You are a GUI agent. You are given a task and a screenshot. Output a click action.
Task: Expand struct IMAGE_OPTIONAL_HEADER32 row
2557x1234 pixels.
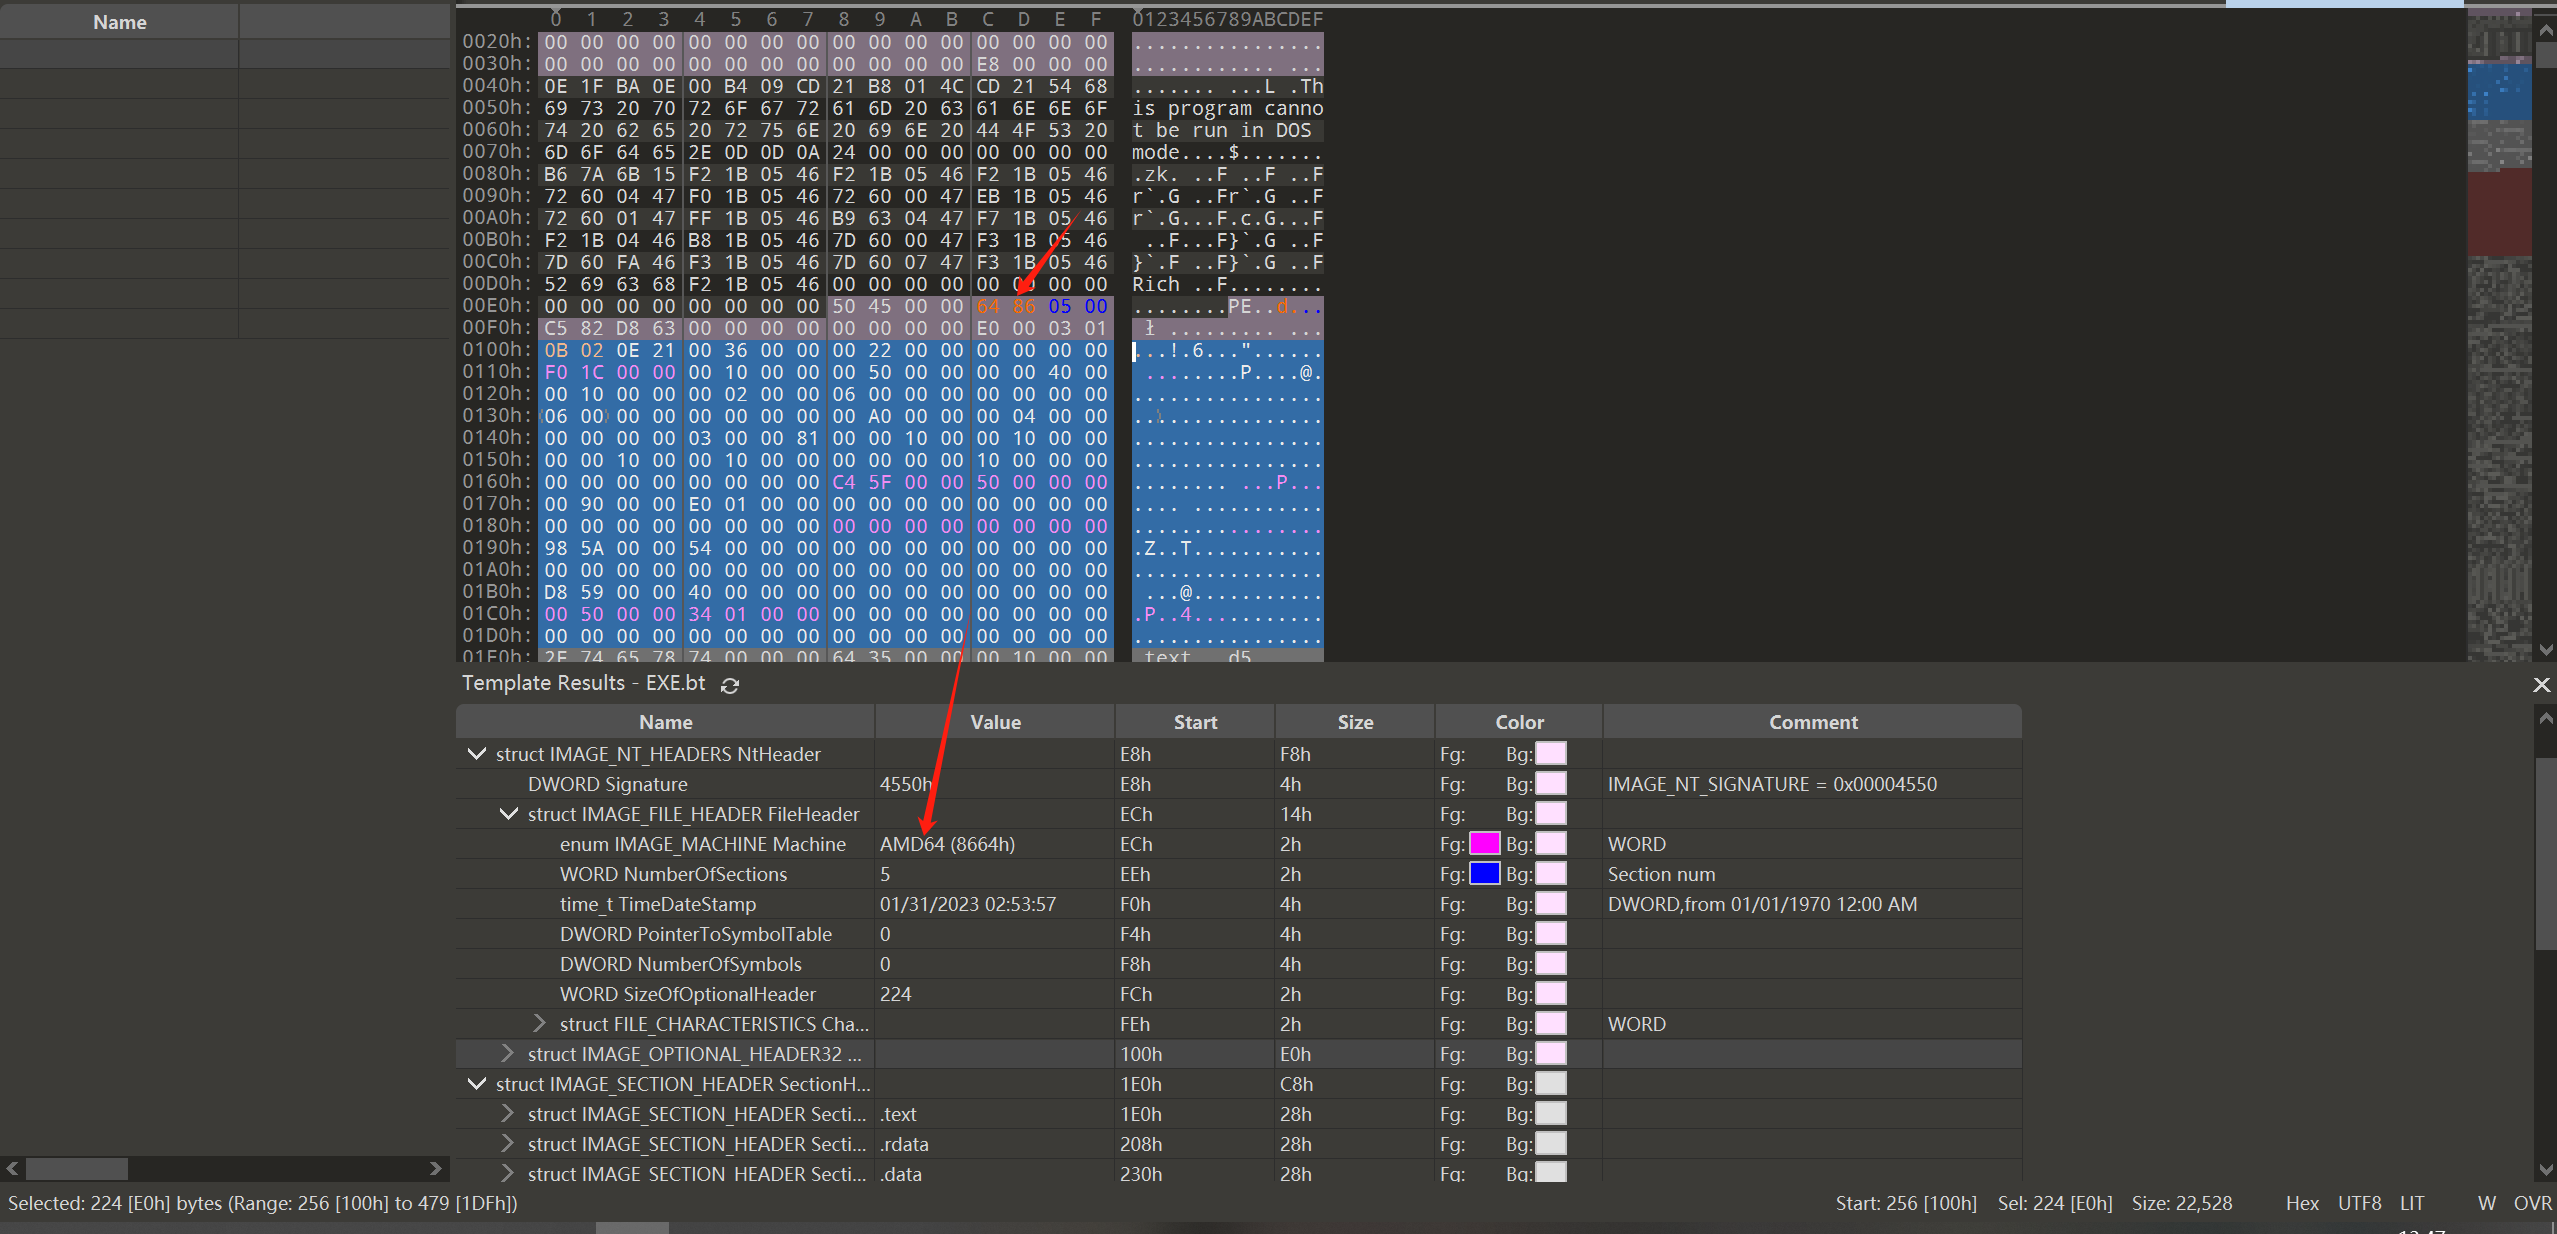(508, 1053)
